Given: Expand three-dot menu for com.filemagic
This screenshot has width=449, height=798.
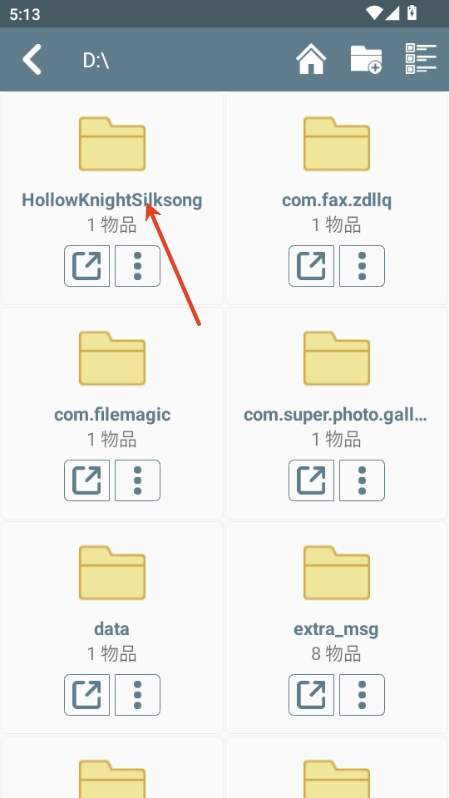Looking at the screenshot, I should 137,480.
